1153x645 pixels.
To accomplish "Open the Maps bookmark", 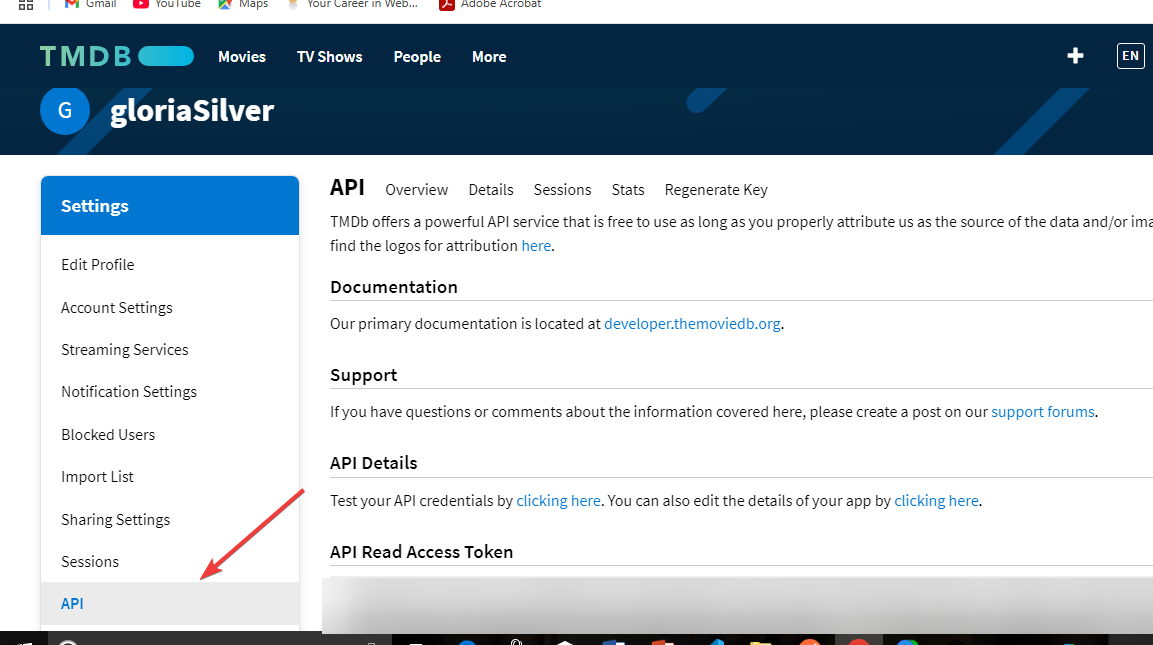I will tap(243, 4).
